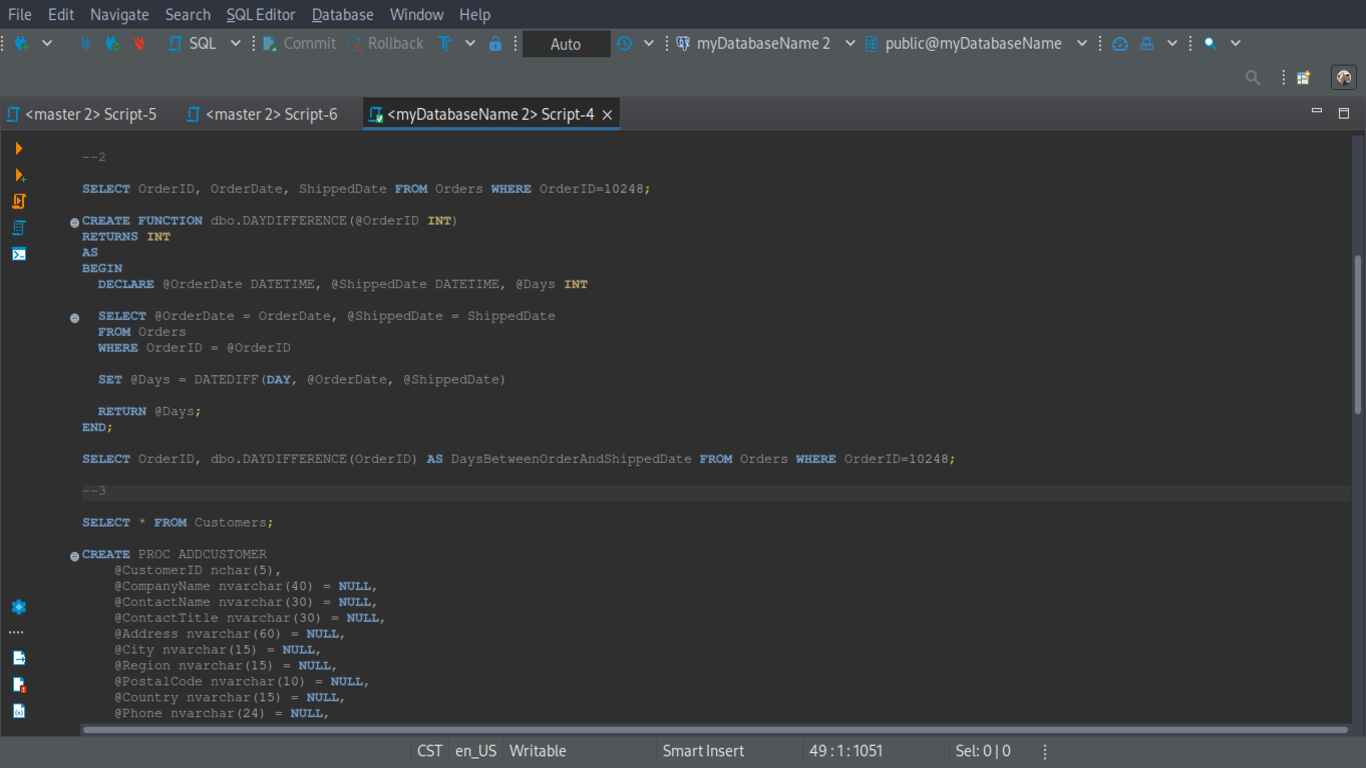The height and width of the screenshot is (768, 1366).
Task: Click the lock icon in toolbar
Action: pos(495,44)
